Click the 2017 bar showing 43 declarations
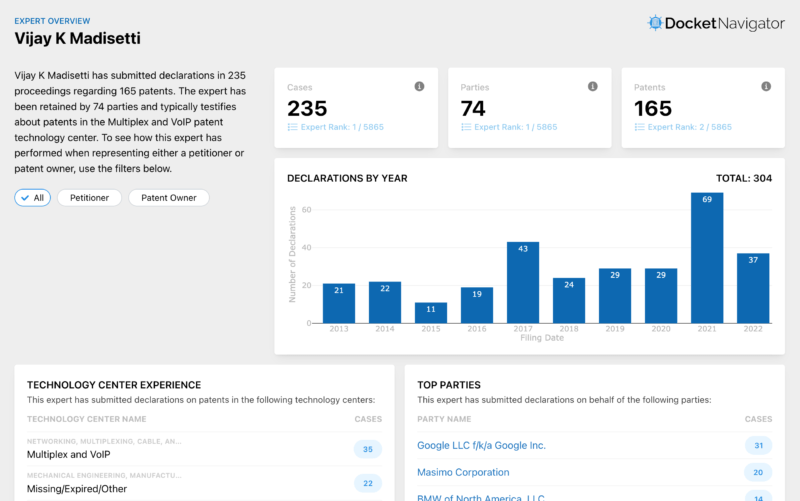This screenshot has height=501, width=800. pos(522,282)
